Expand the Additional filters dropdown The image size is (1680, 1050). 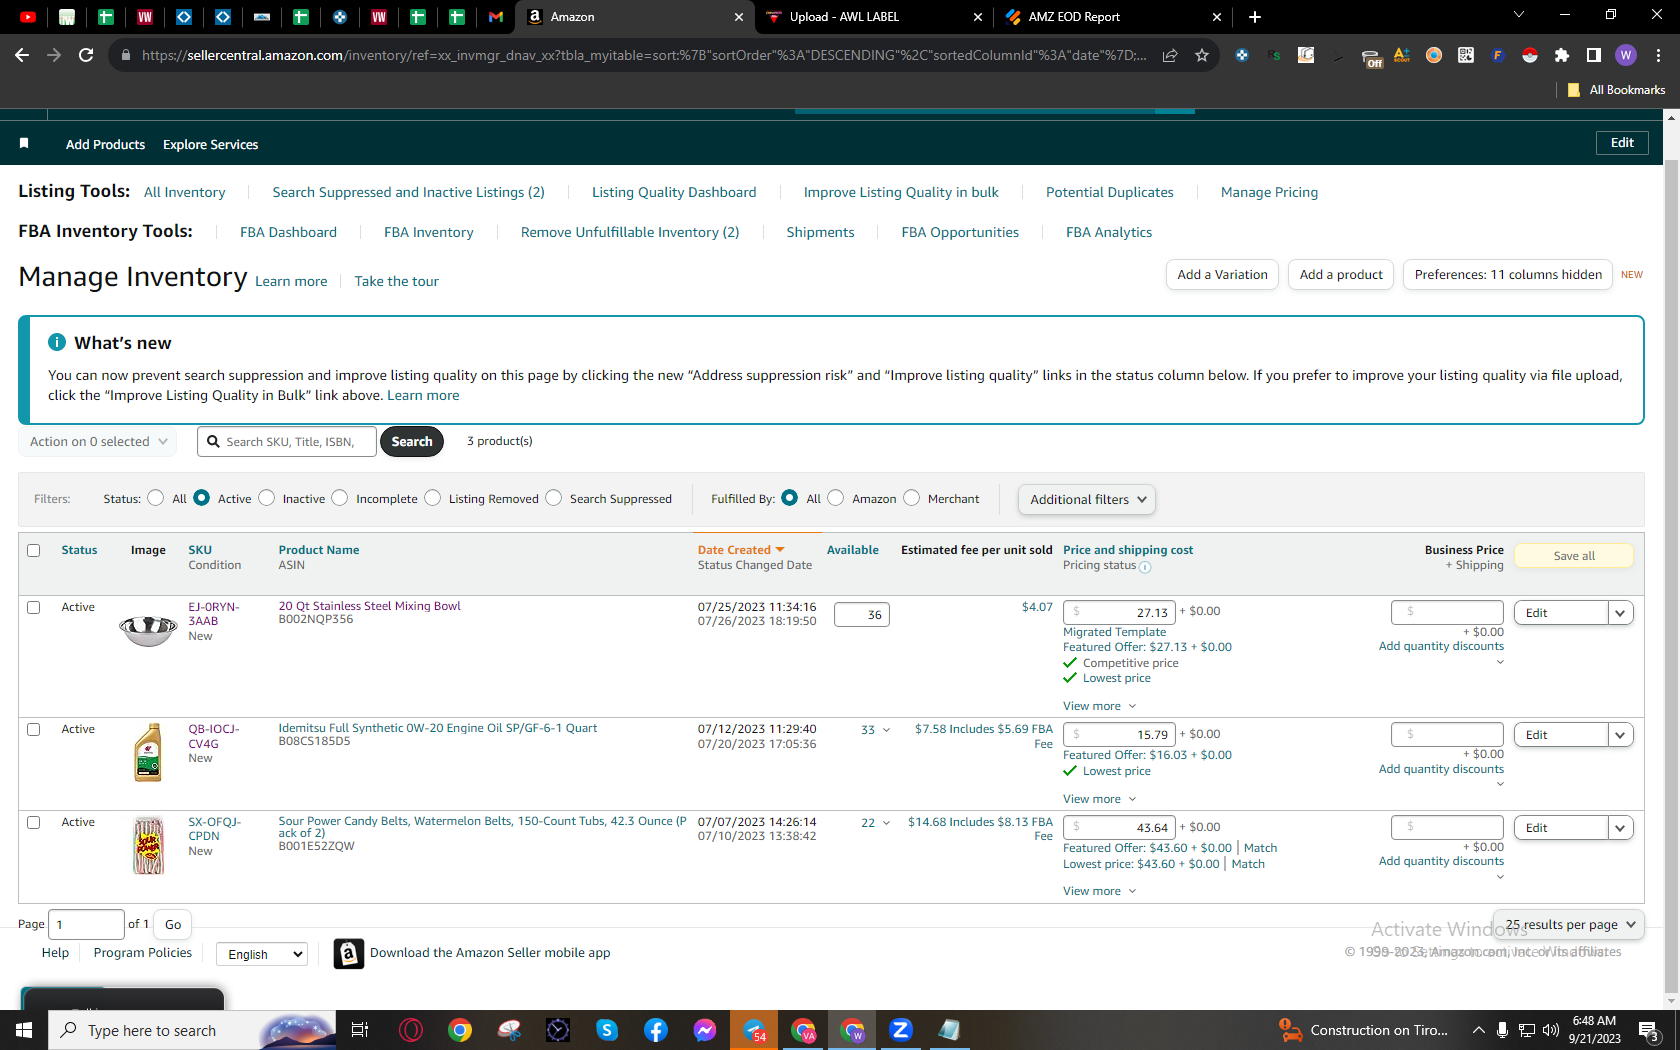(1087, 500)
